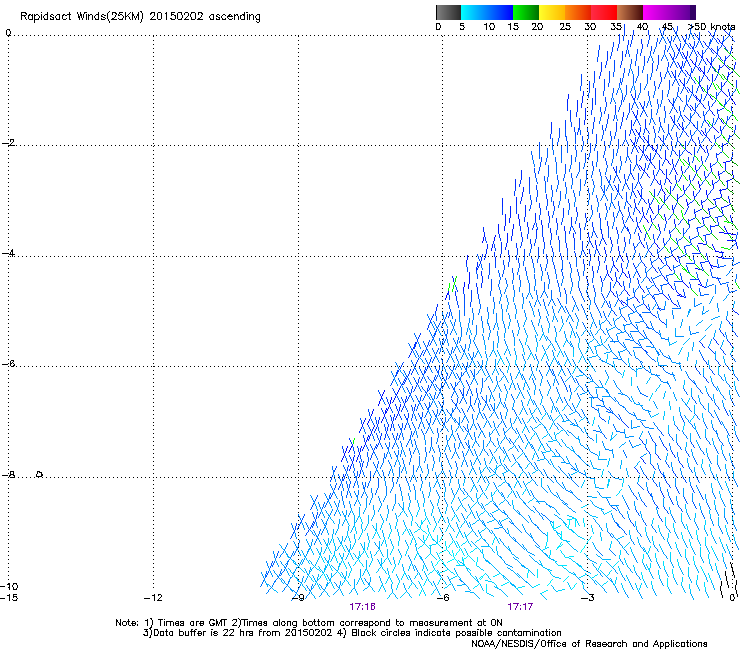Click the black contamination barbs at bottom right

pyautogui.click(x=729, y=580)
